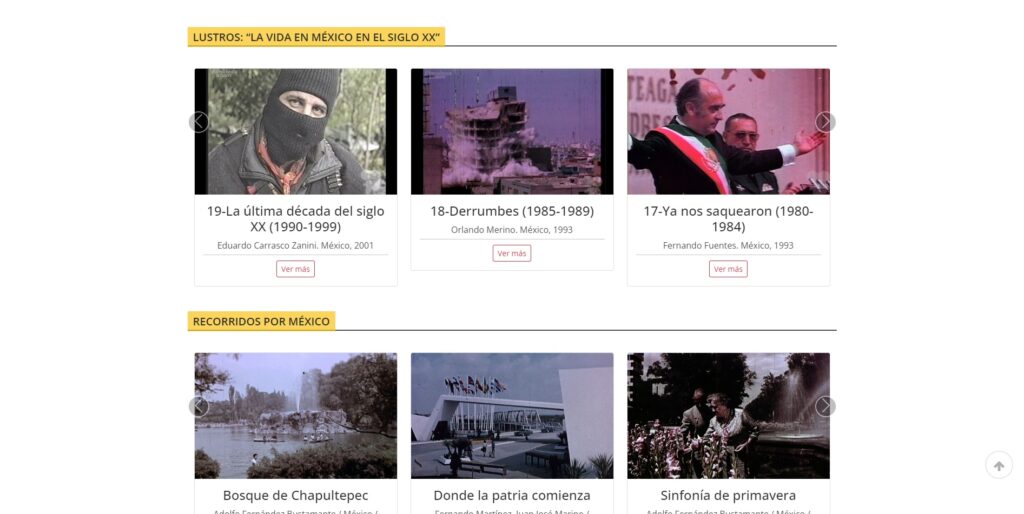Click Ver más under 17-Ya nos saquearon
The width and height of the screenshot is (1024, 514).
point(728,269)
